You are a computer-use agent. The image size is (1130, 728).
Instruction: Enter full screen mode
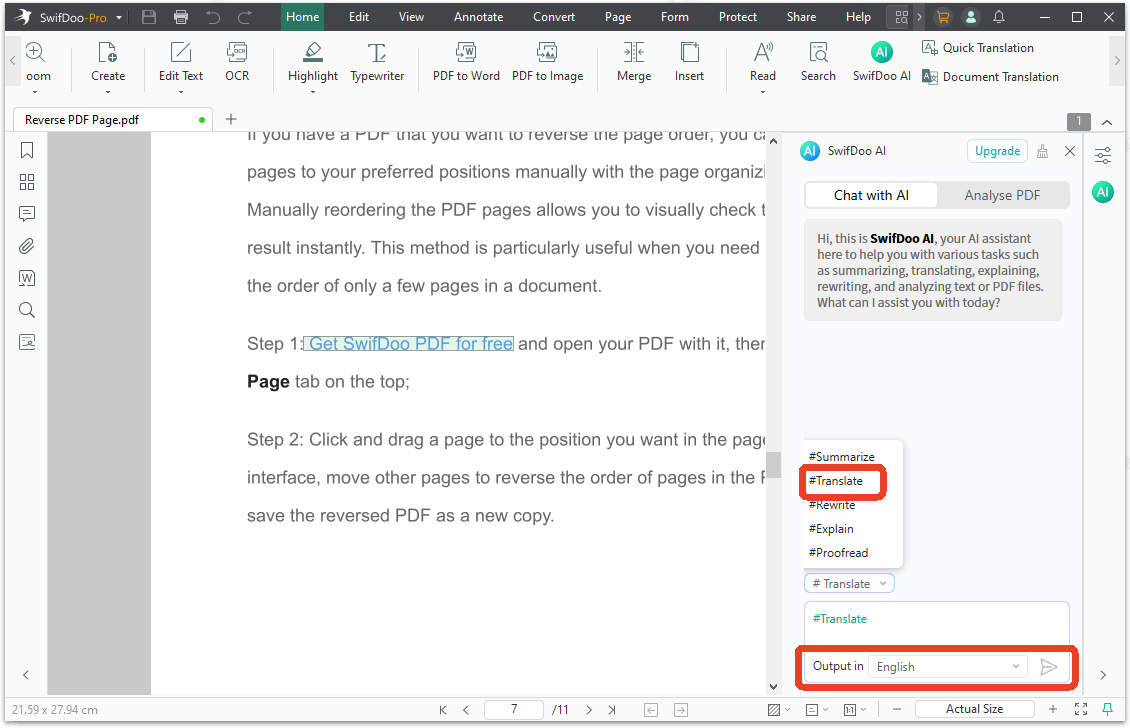click(x=1080, y=709)
